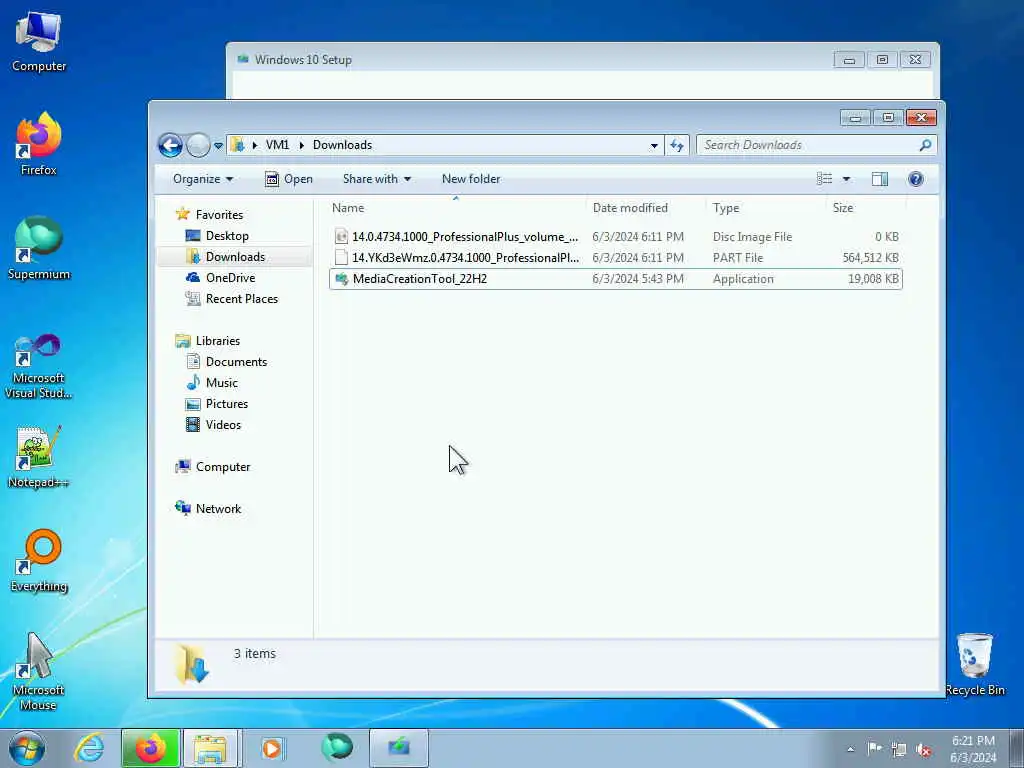The width and height of the screenshot is (1024, 768).
Task: Open the Supermium desktop shortcut
Action: point(39,248)
